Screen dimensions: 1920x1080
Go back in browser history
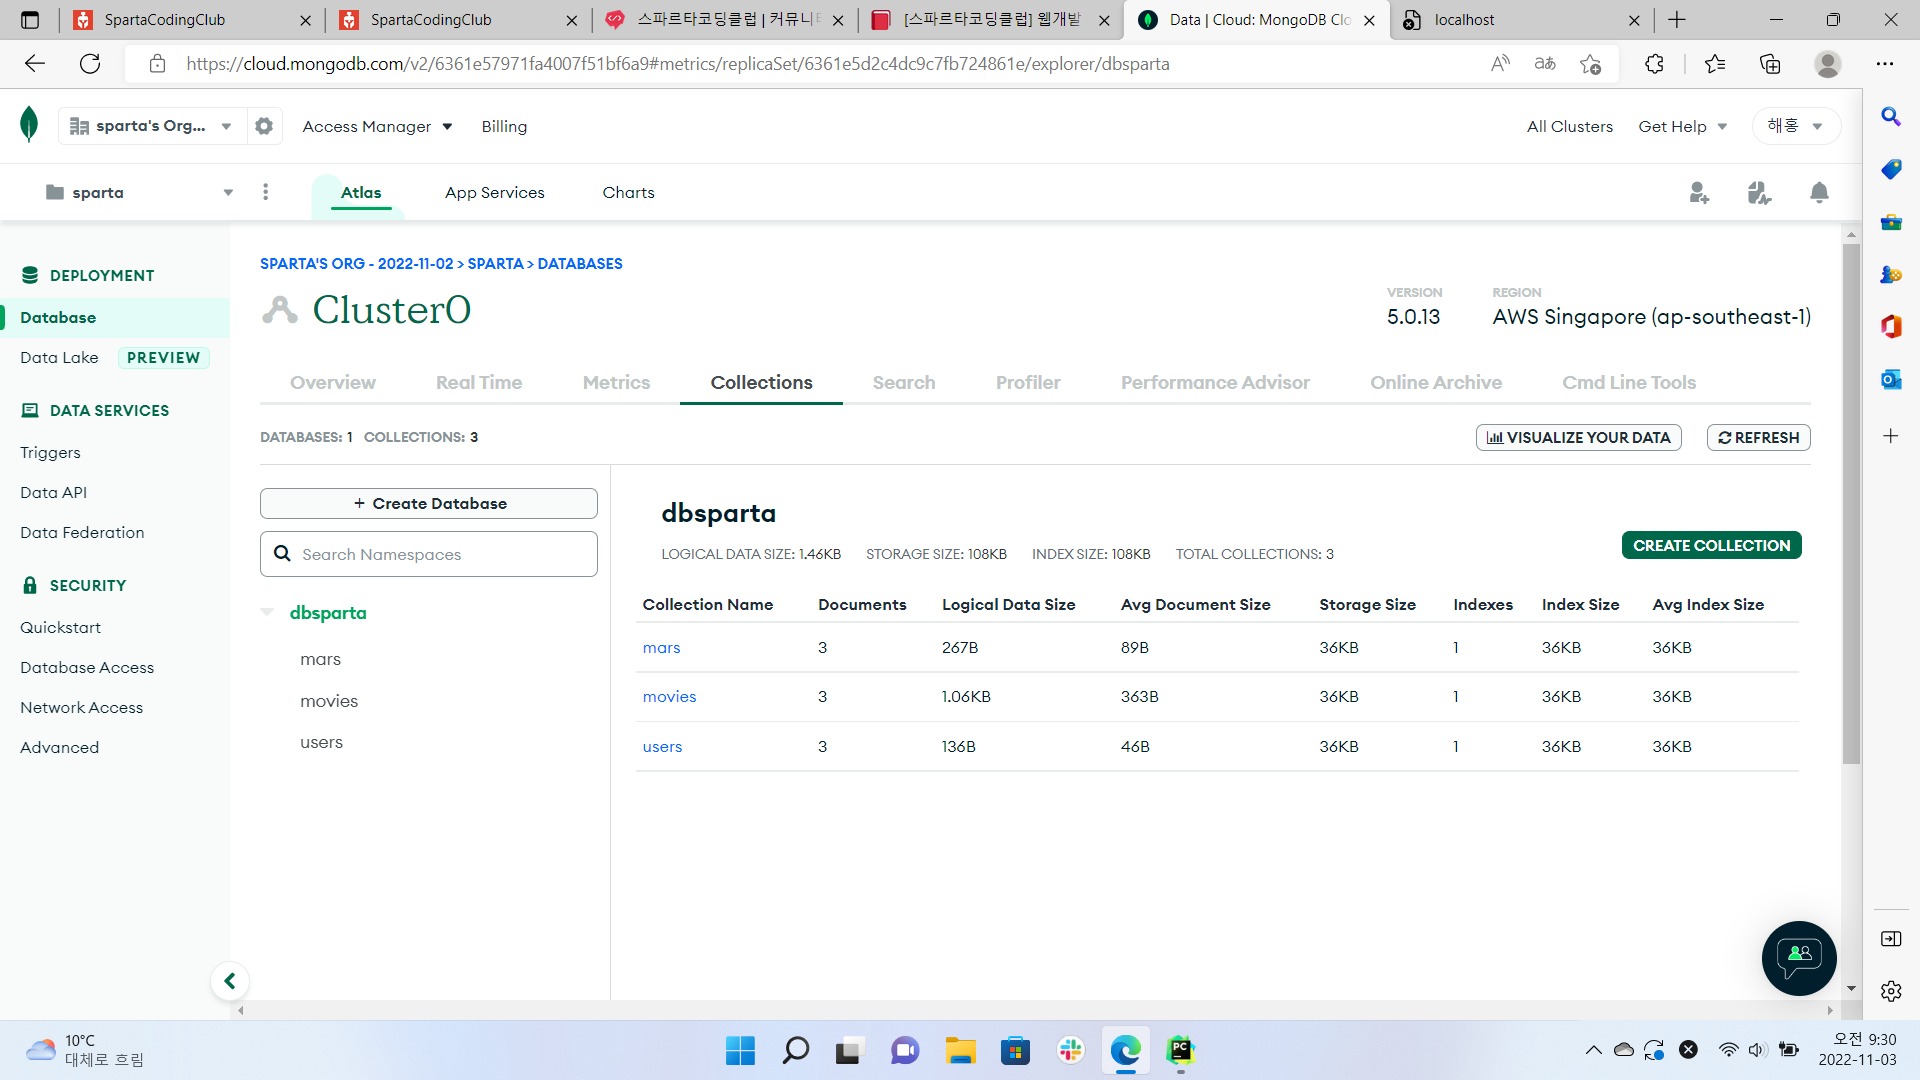(35, 64)
